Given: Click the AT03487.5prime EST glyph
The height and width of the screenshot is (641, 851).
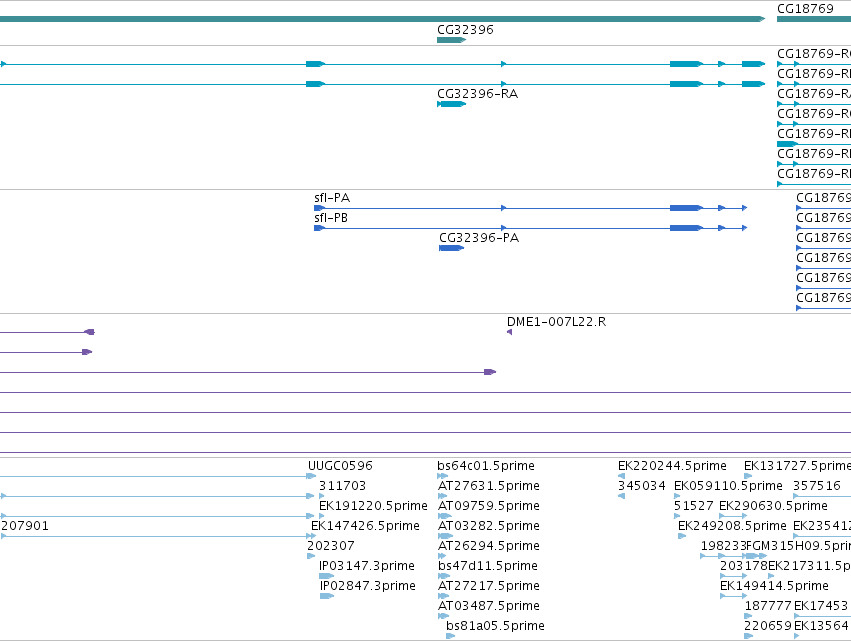Looking at the screenshot, I should pos(443,616).
